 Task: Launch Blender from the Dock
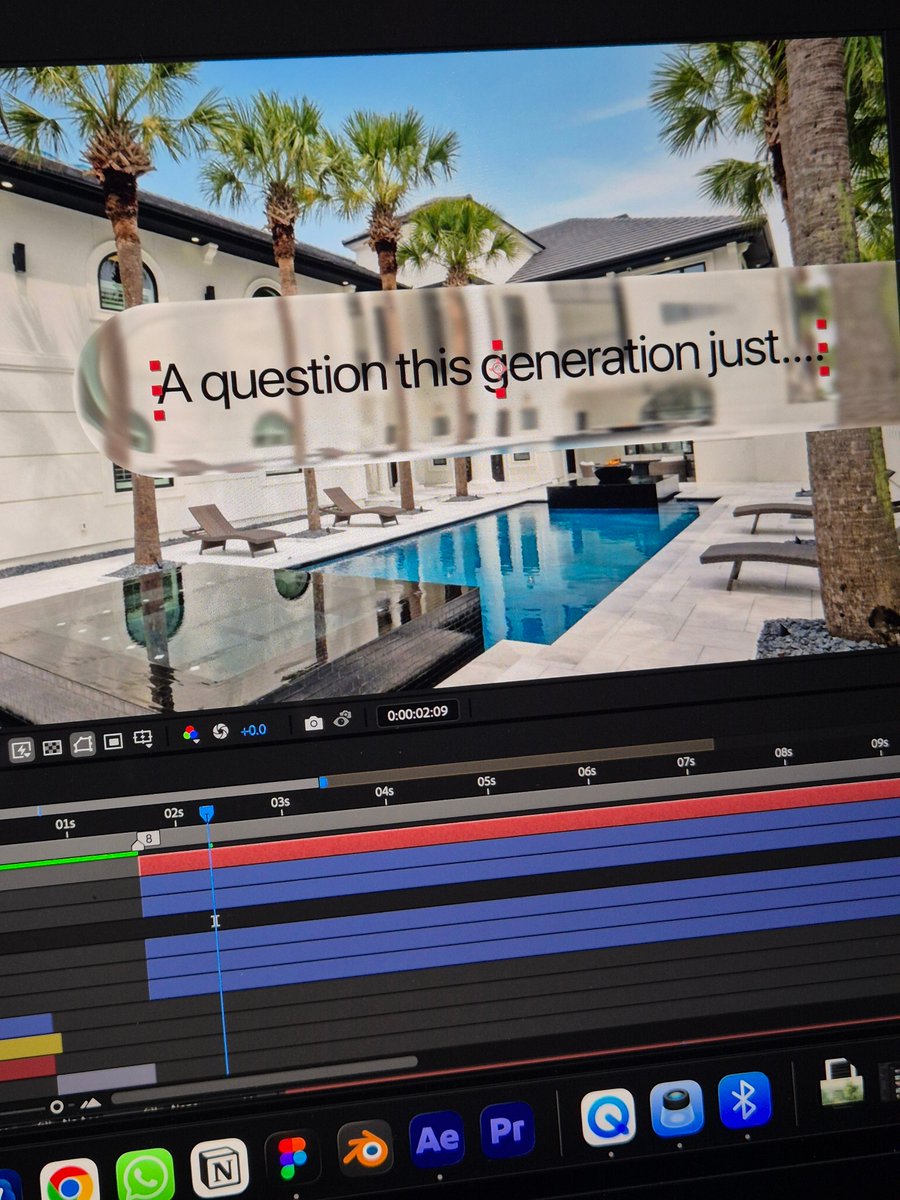365,1149
